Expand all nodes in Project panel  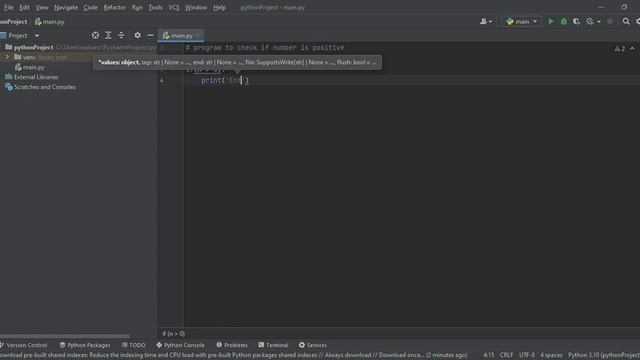coord(108,36)
